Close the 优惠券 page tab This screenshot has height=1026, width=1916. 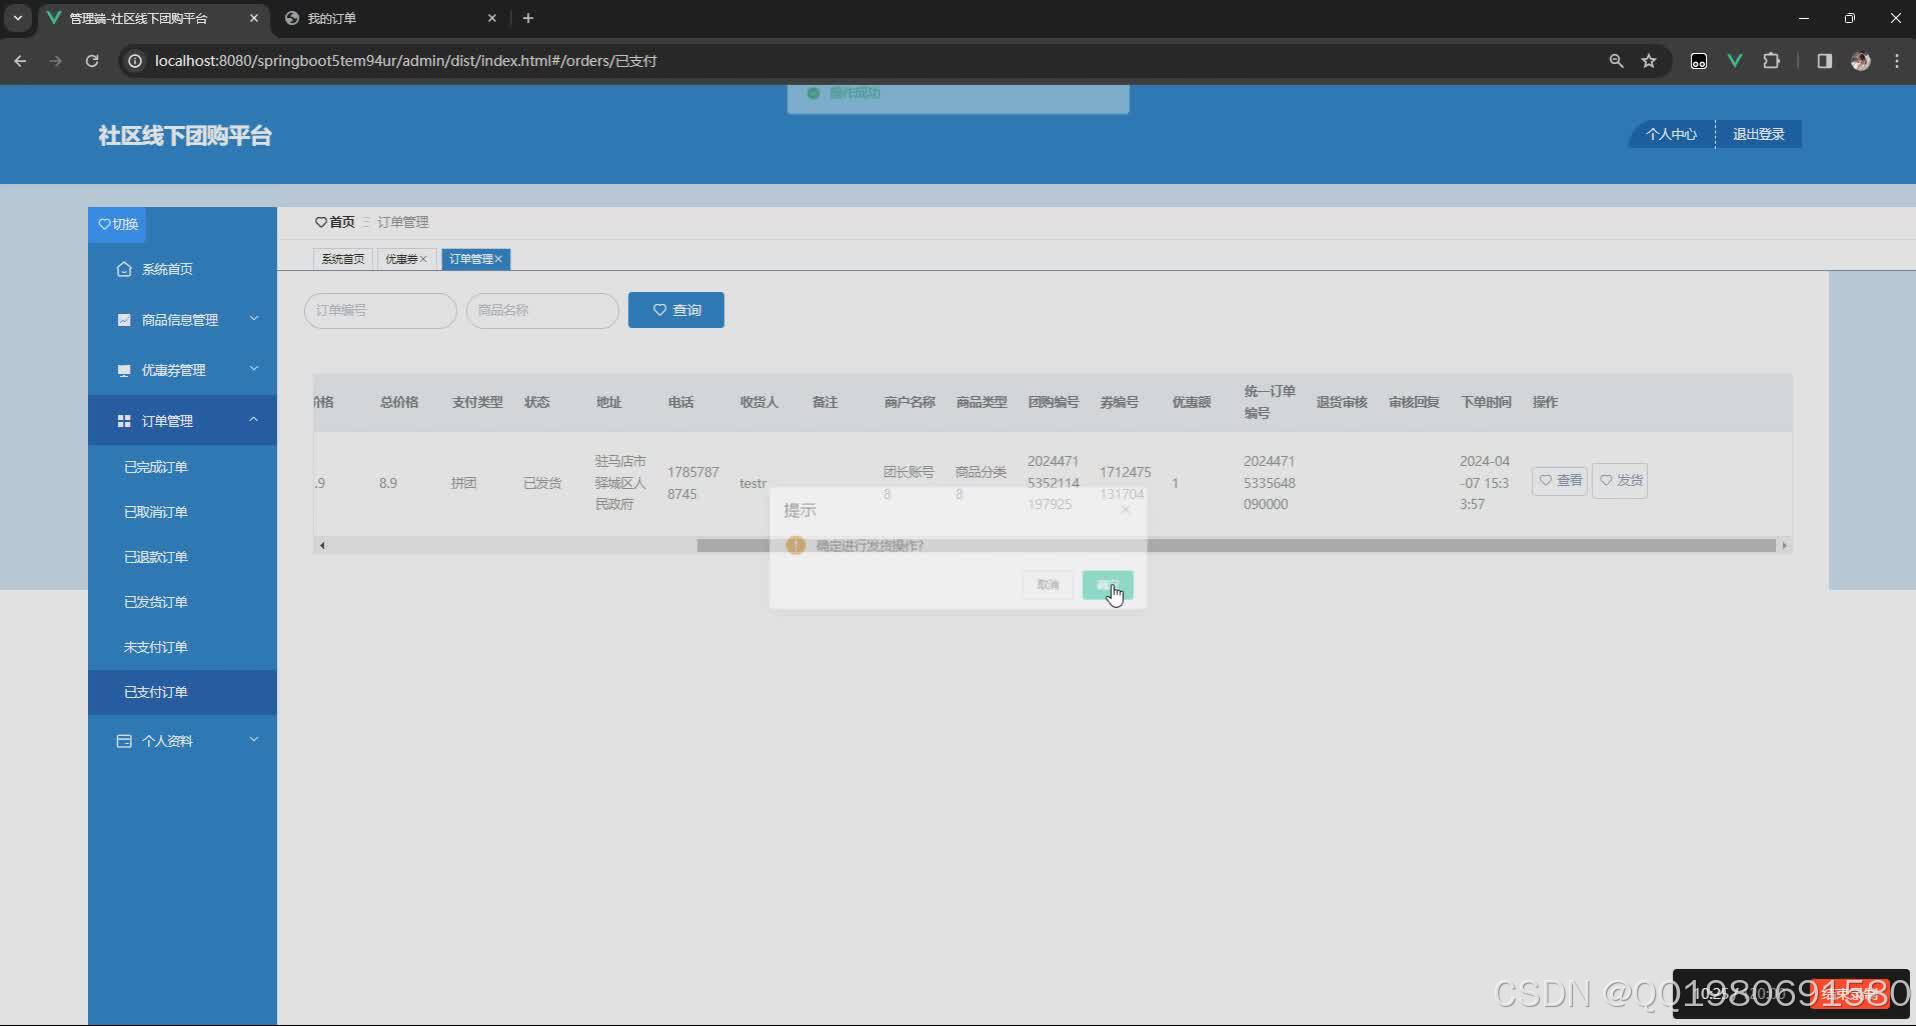pos(423,259)
